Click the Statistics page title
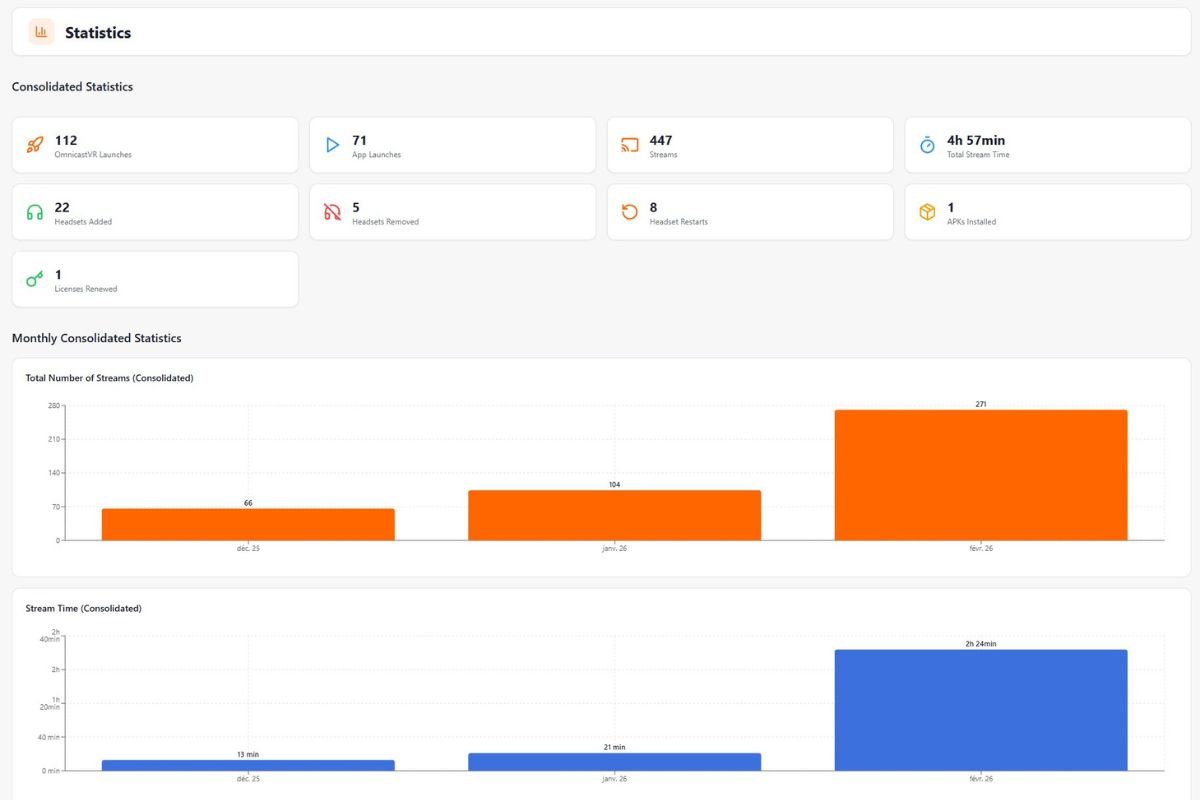Screen dimensions: 1200x800 click(x=98, y=33)
